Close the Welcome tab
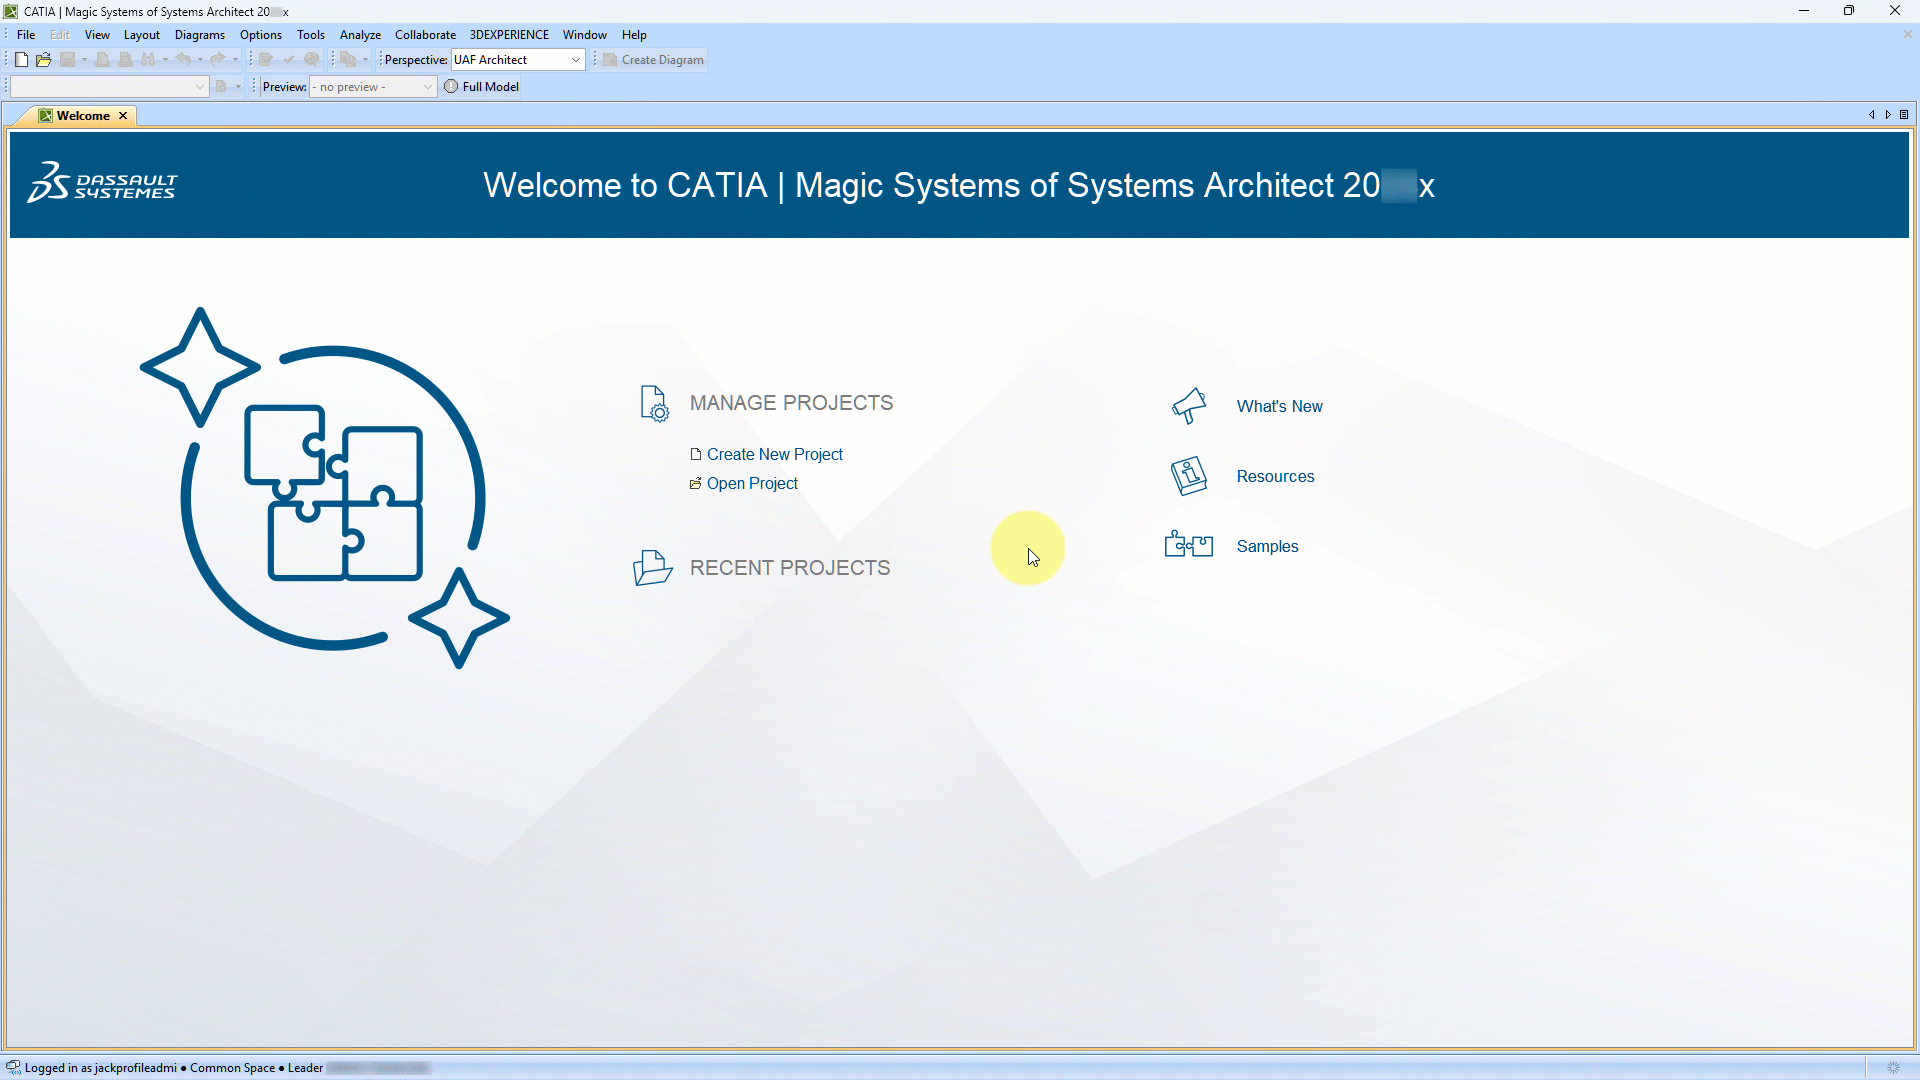This screenshot has width=1920, height=1080. pos(123,116)
